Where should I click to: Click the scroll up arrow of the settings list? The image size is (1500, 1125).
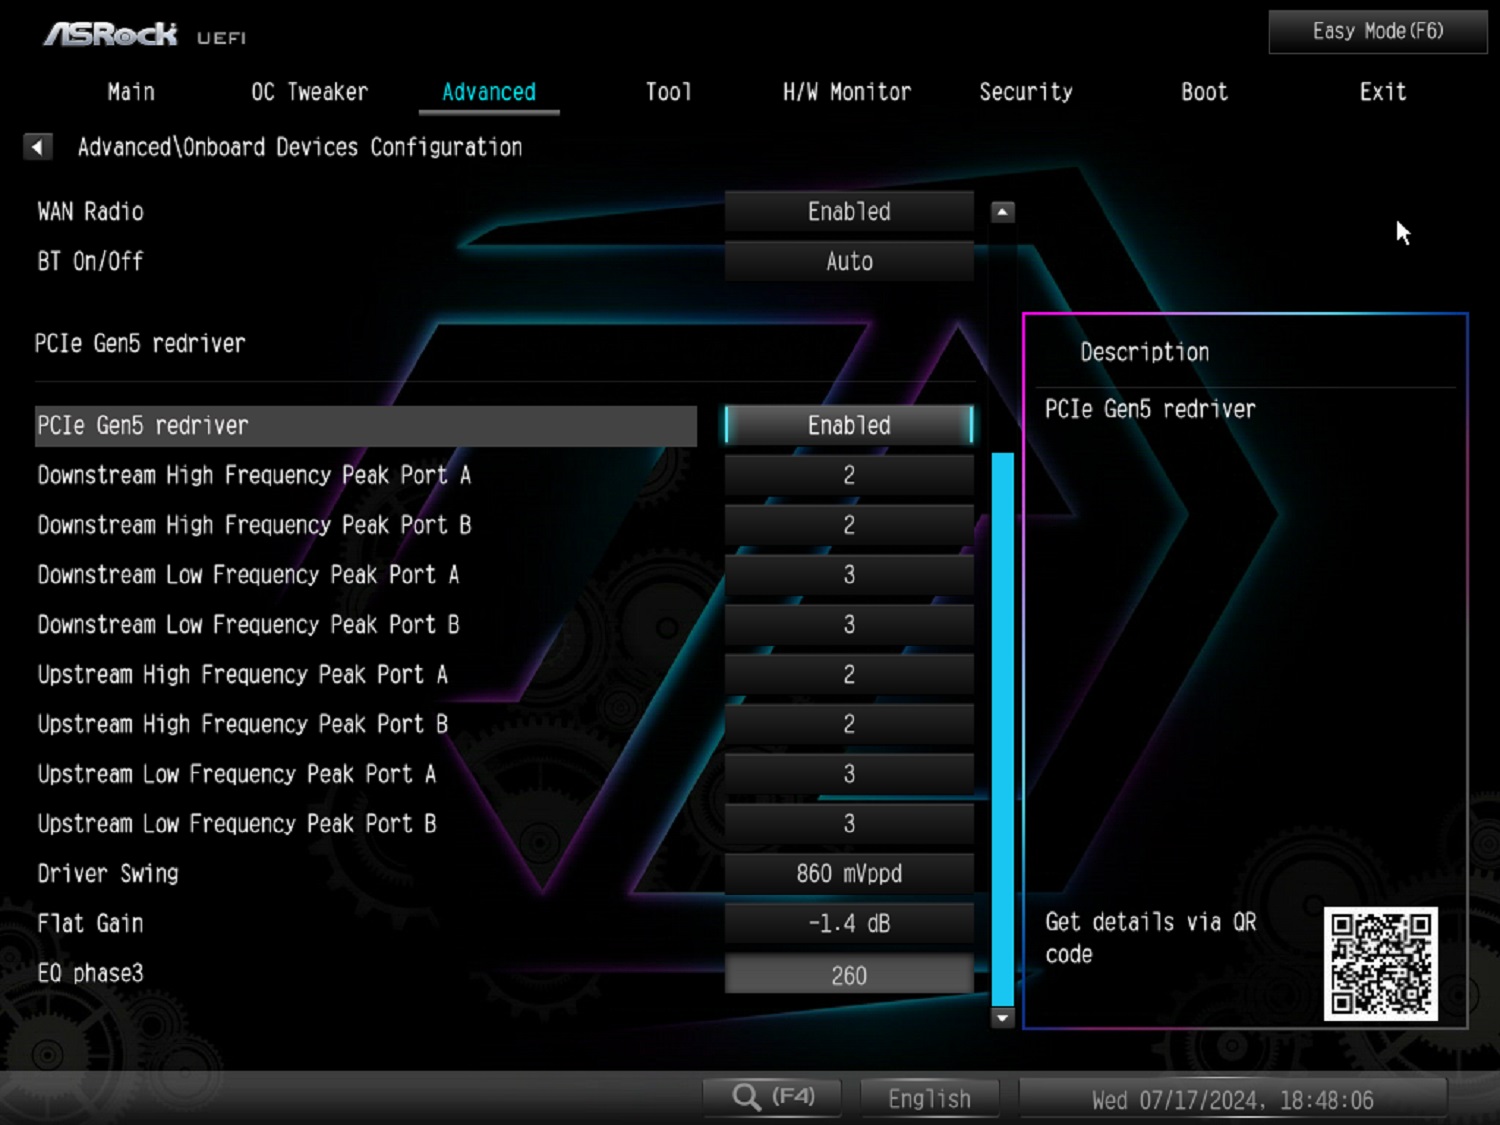click(x=1002, y=212)
